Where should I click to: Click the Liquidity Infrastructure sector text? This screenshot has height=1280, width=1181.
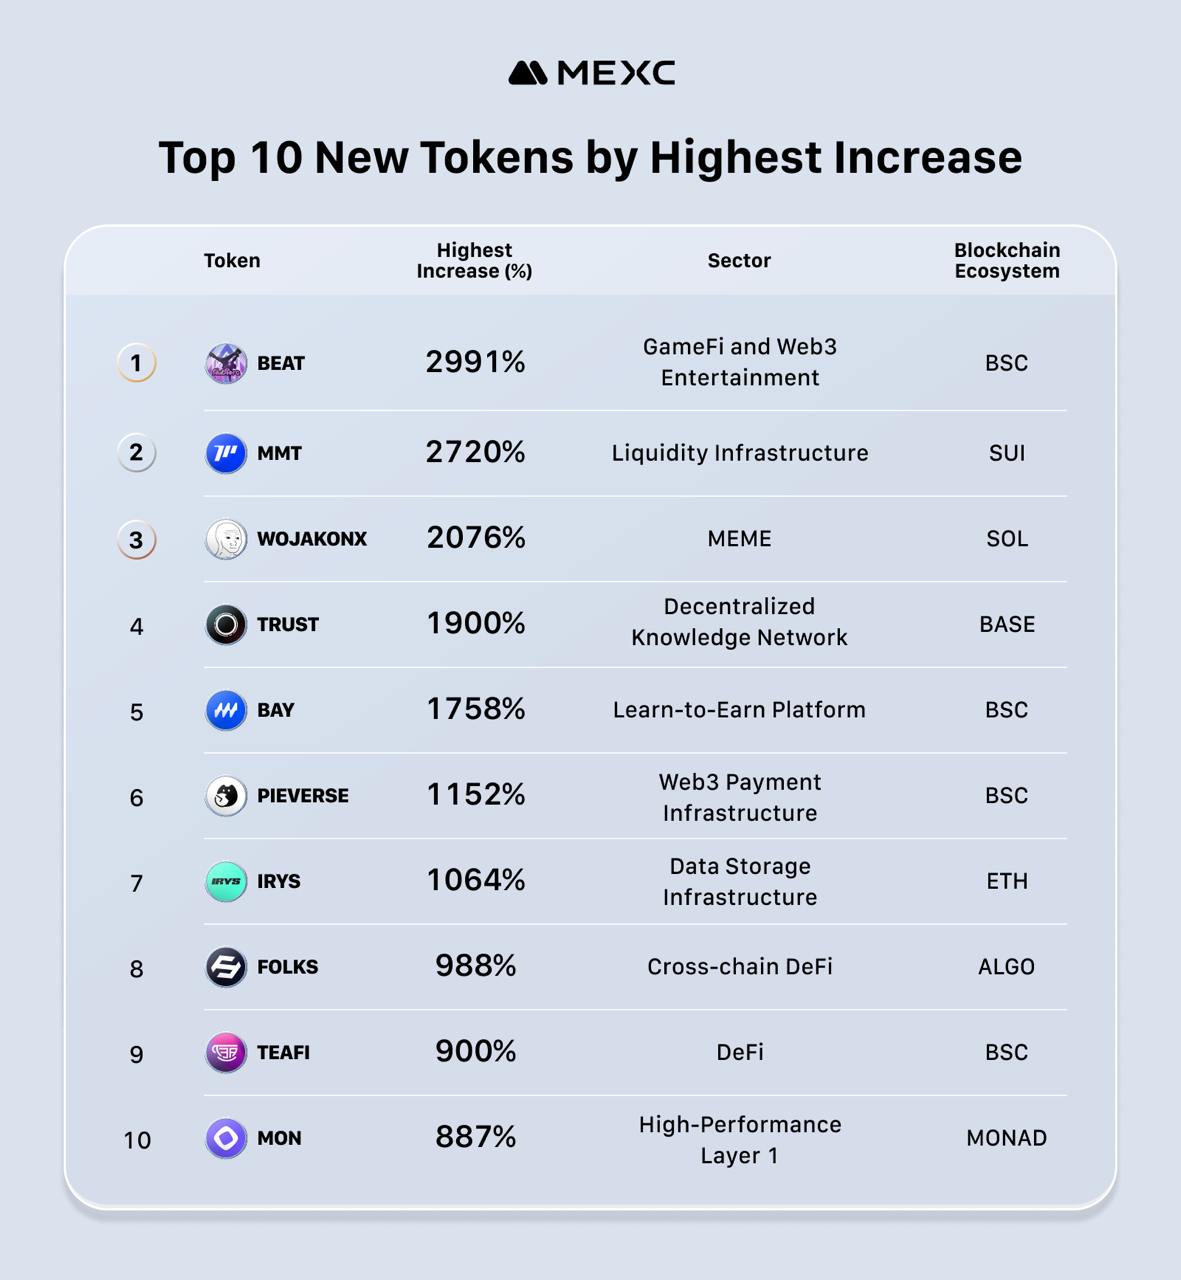[740, 453]
